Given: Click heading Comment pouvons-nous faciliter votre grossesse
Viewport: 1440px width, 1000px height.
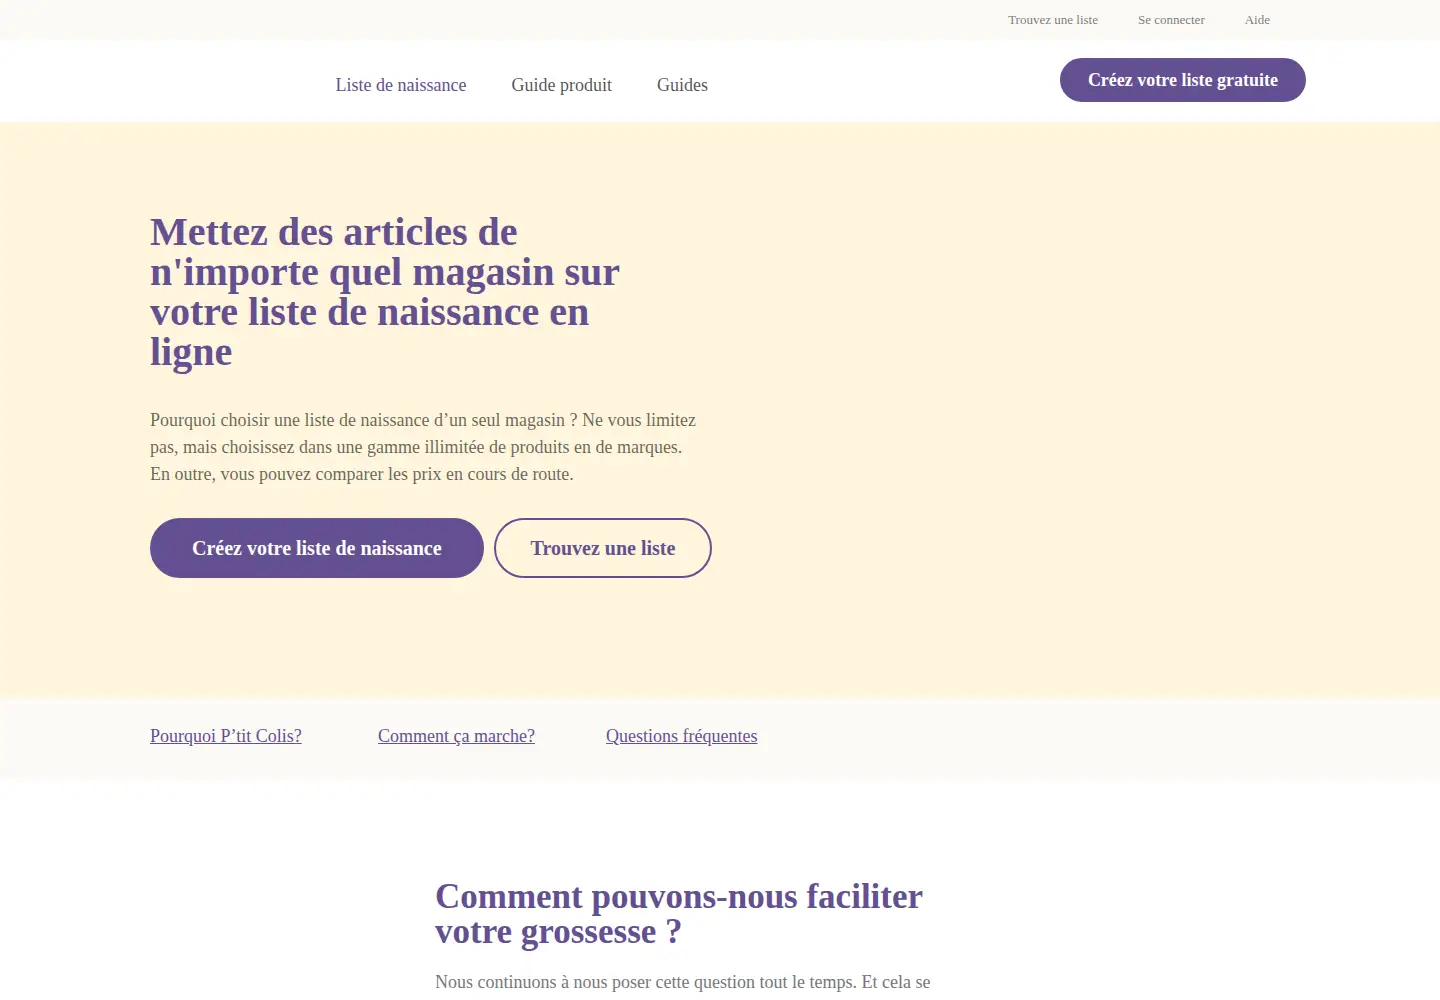Looking at the screenshot, I should pos(679,914).
